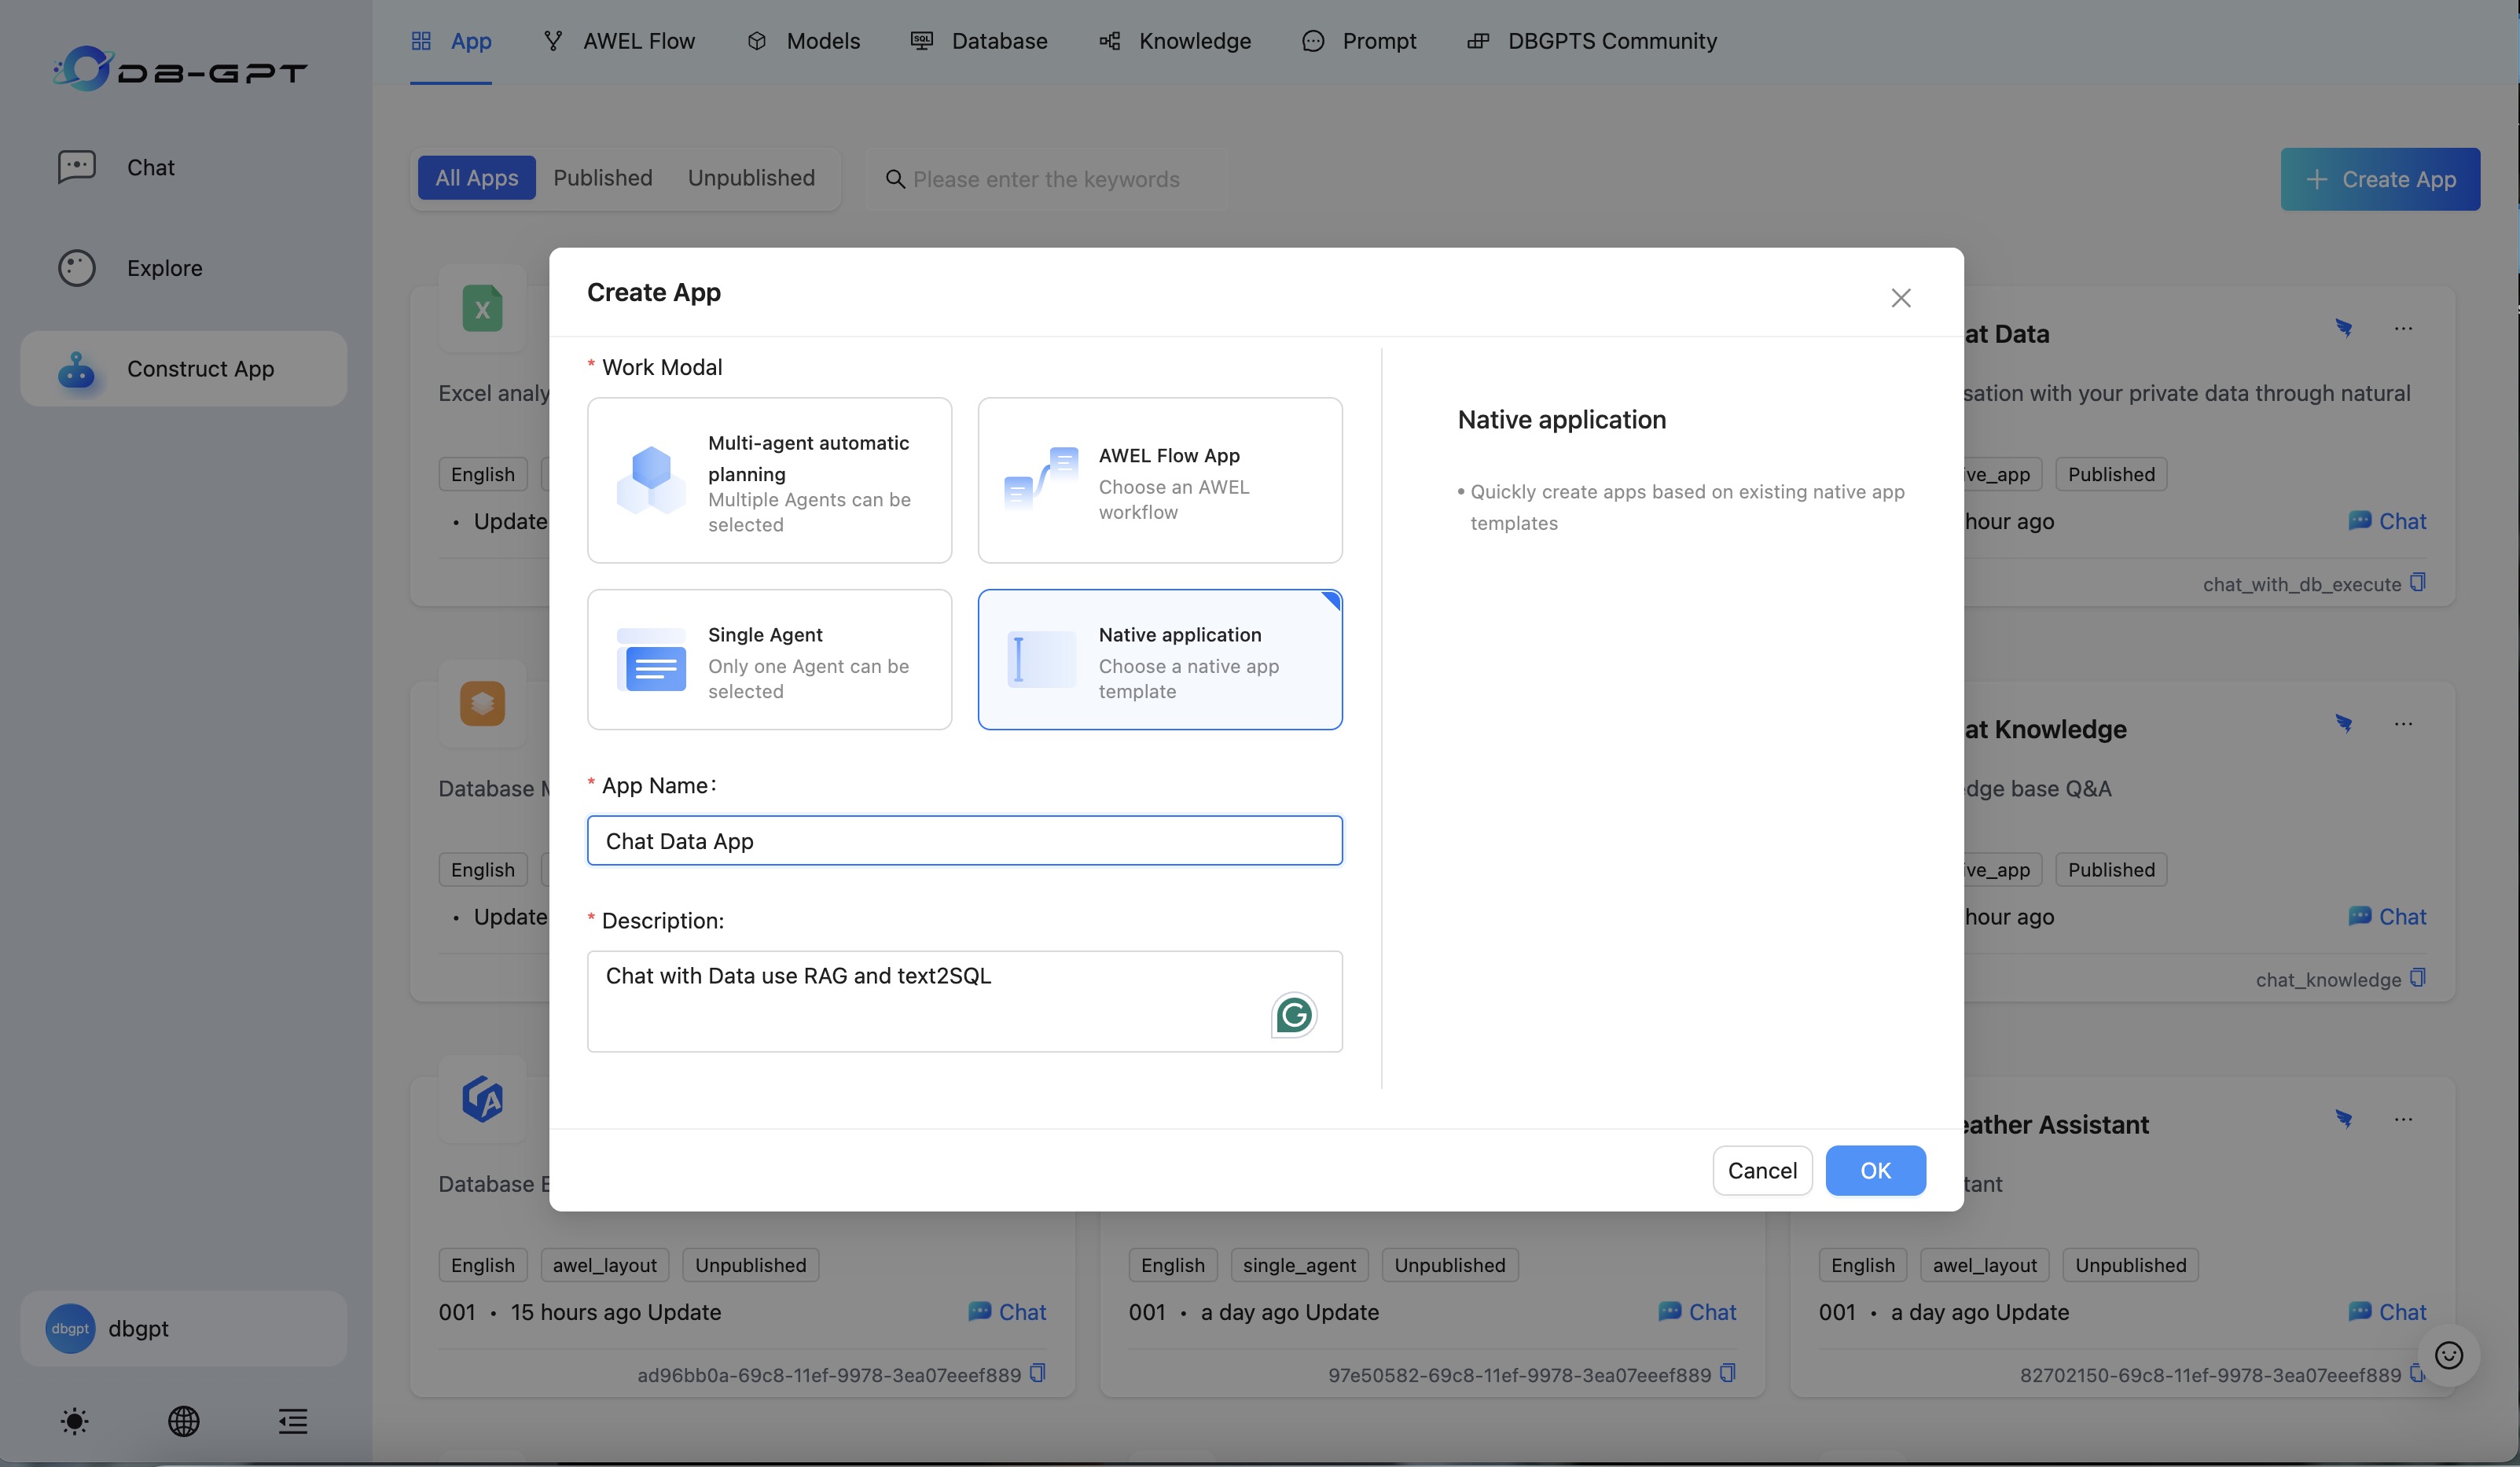This screenshot has height=1467, width=2520.
Task: Close the Create App dialog
Action: (1900, 298)
